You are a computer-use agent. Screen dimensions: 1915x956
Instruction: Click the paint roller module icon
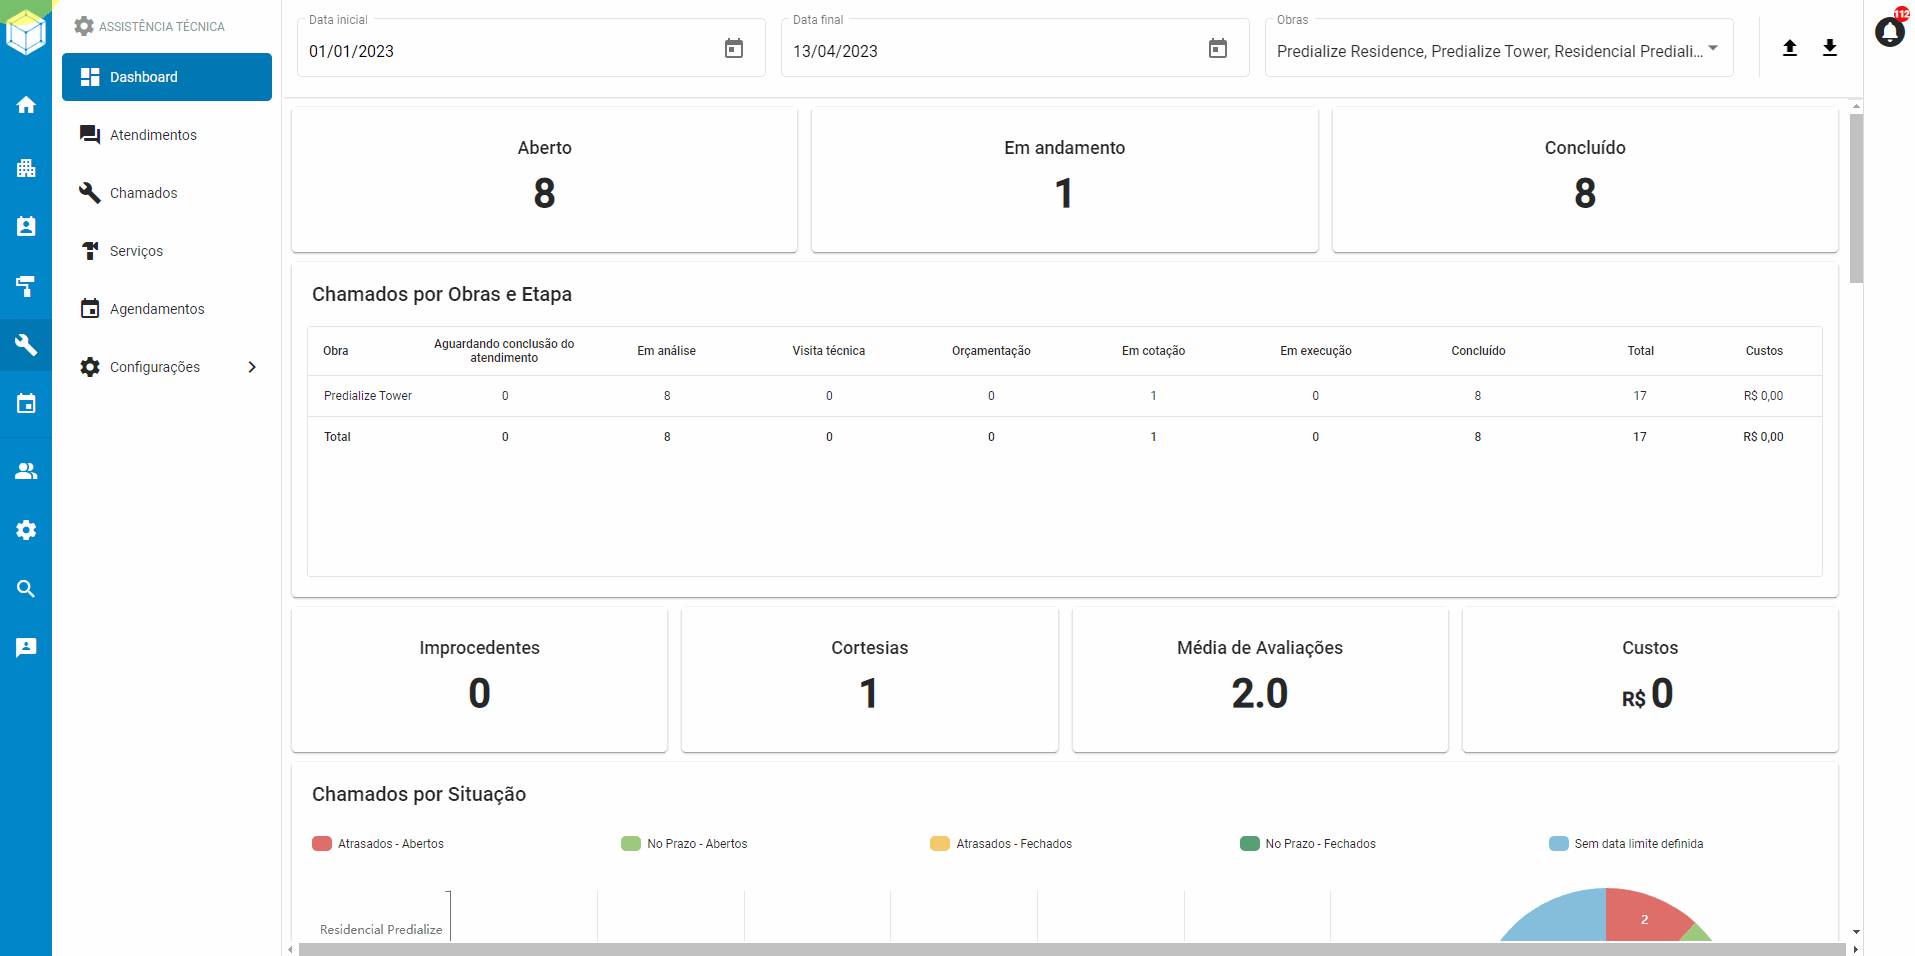tap(26, 287)
